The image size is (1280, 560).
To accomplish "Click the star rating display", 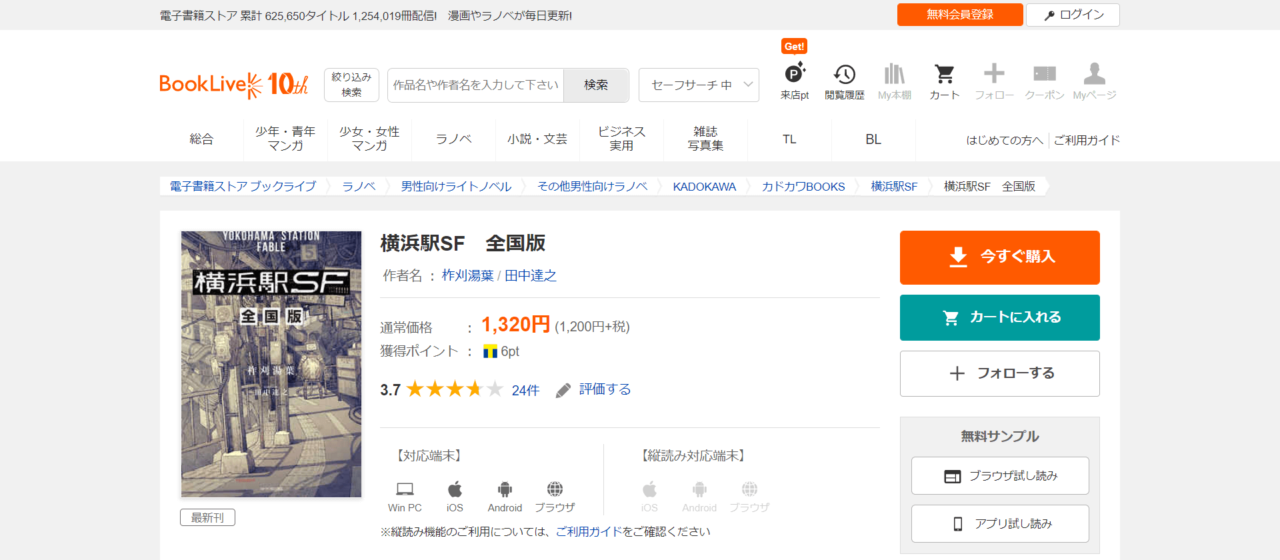I will tap(454, 390).
